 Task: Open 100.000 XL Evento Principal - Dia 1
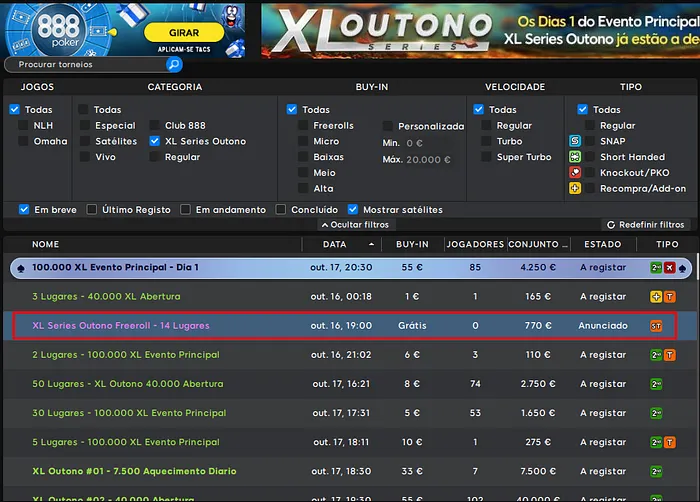point(351,268)
